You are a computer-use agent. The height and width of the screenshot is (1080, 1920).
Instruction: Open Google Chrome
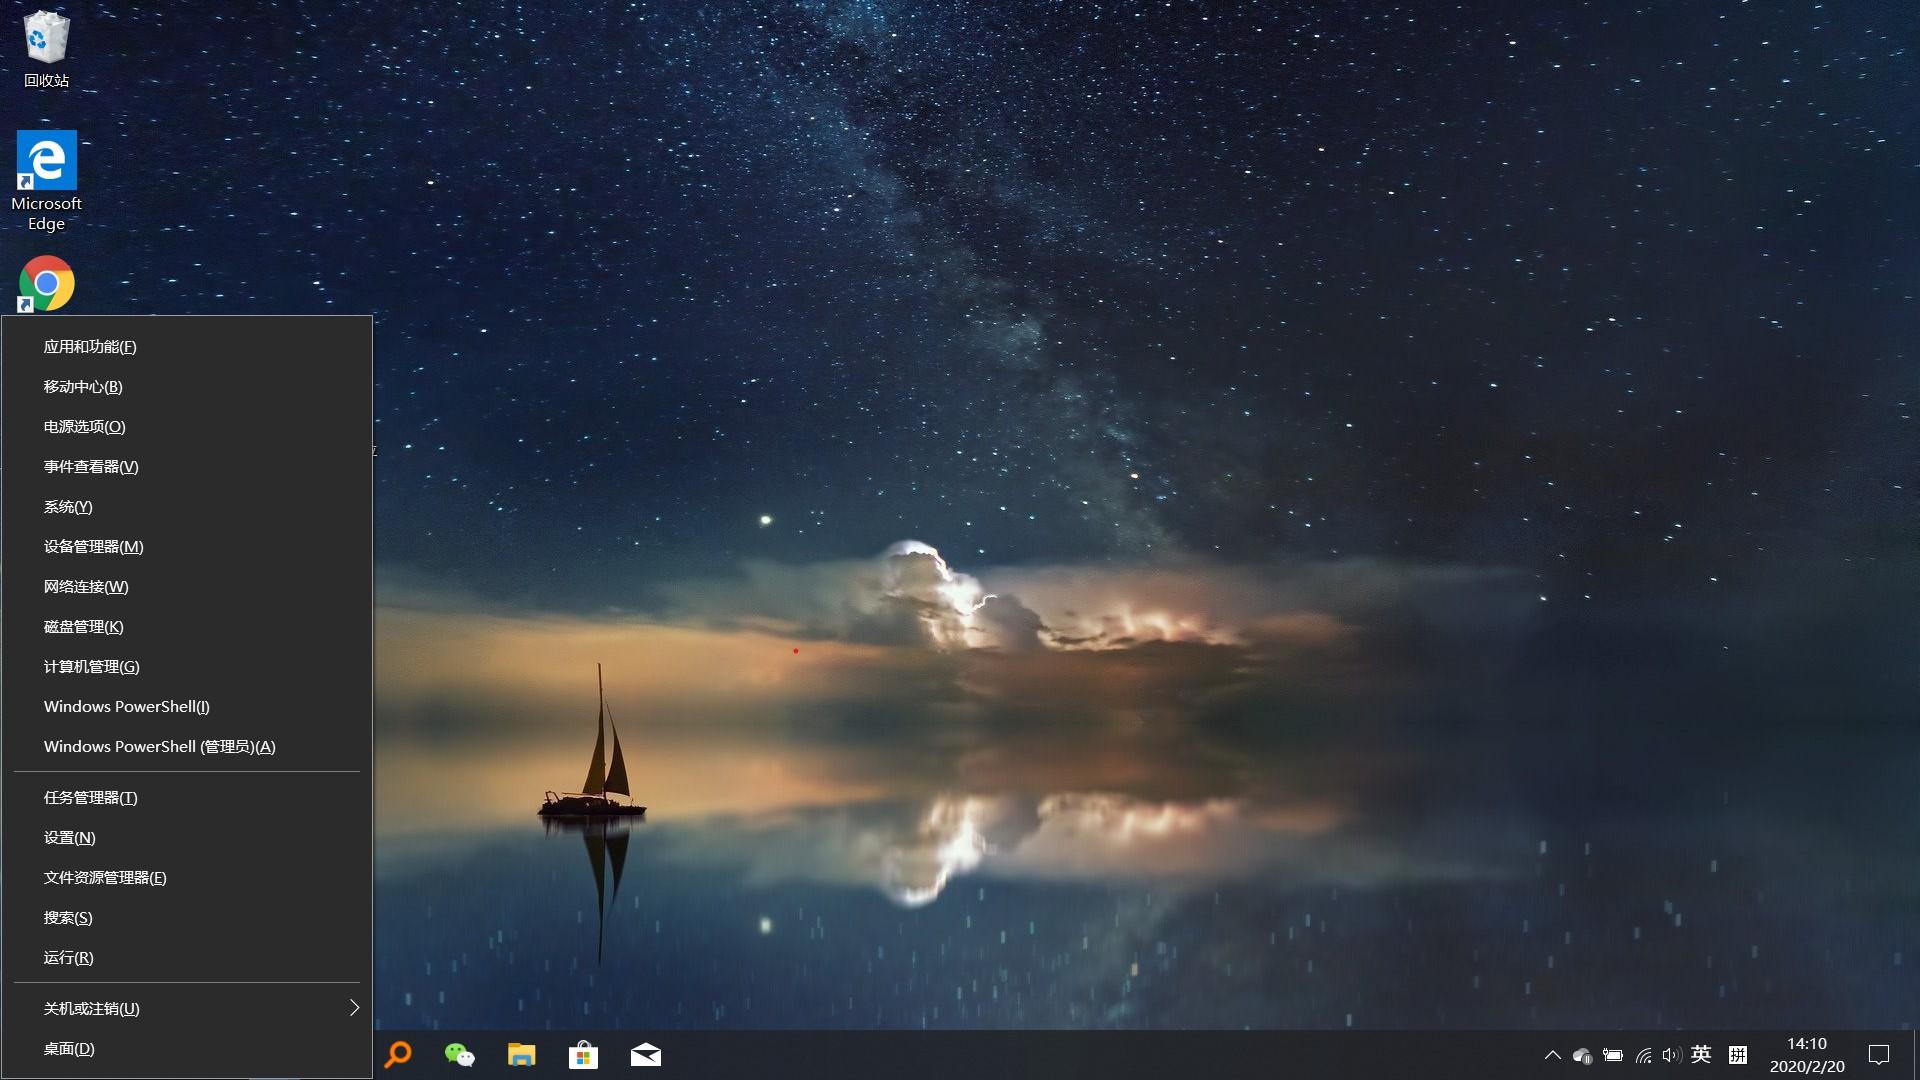coord(46,283)
